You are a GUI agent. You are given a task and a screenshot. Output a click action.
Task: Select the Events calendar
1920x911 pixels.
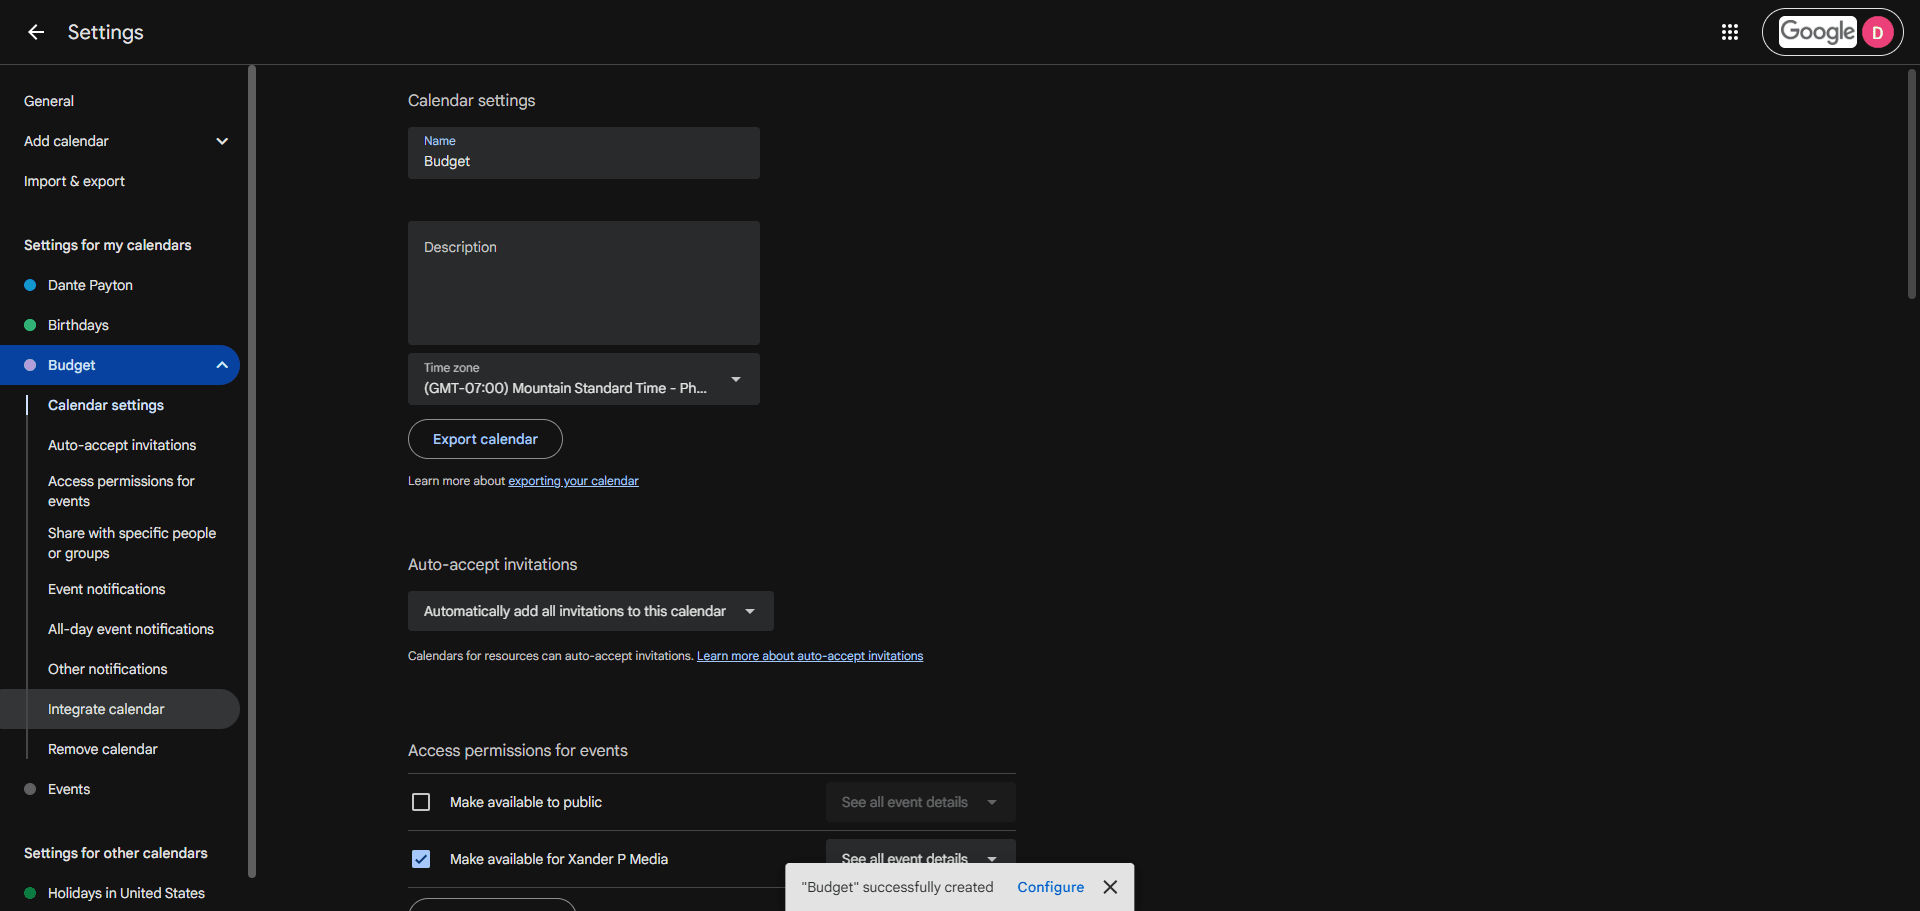[69, 789]
